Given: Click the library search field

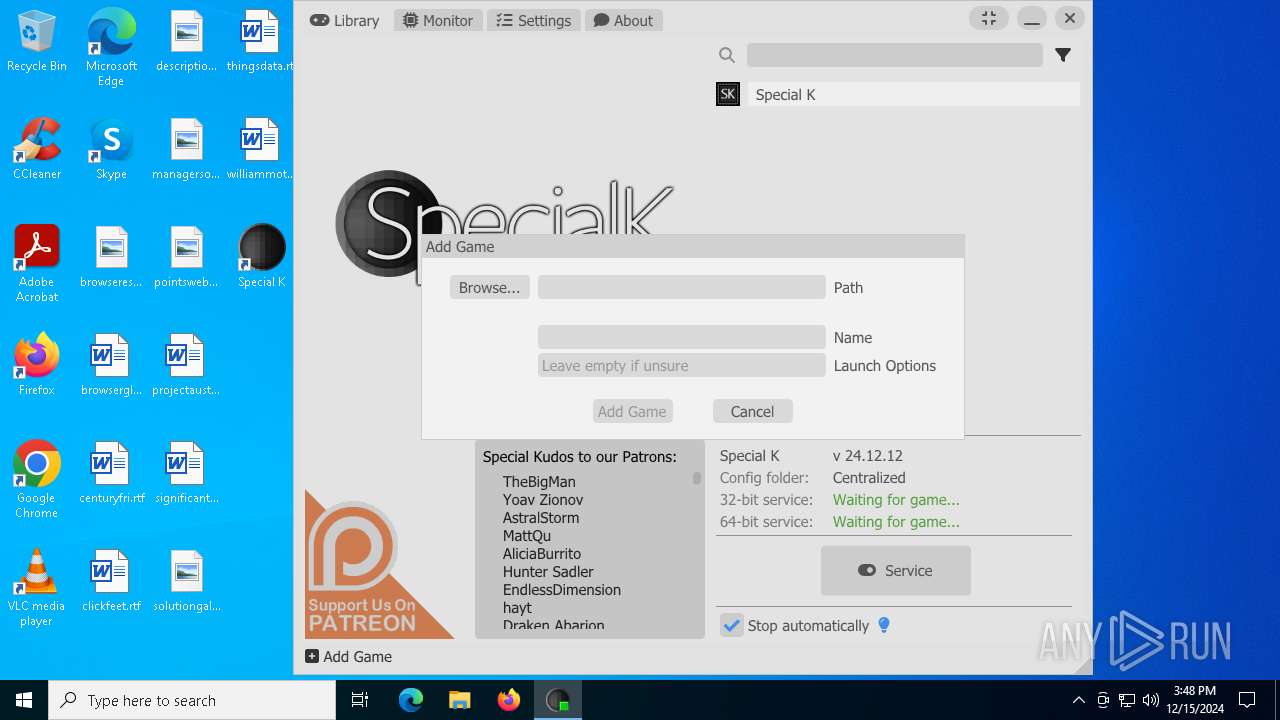Looking at the screenshot, I should click(894, 55).
